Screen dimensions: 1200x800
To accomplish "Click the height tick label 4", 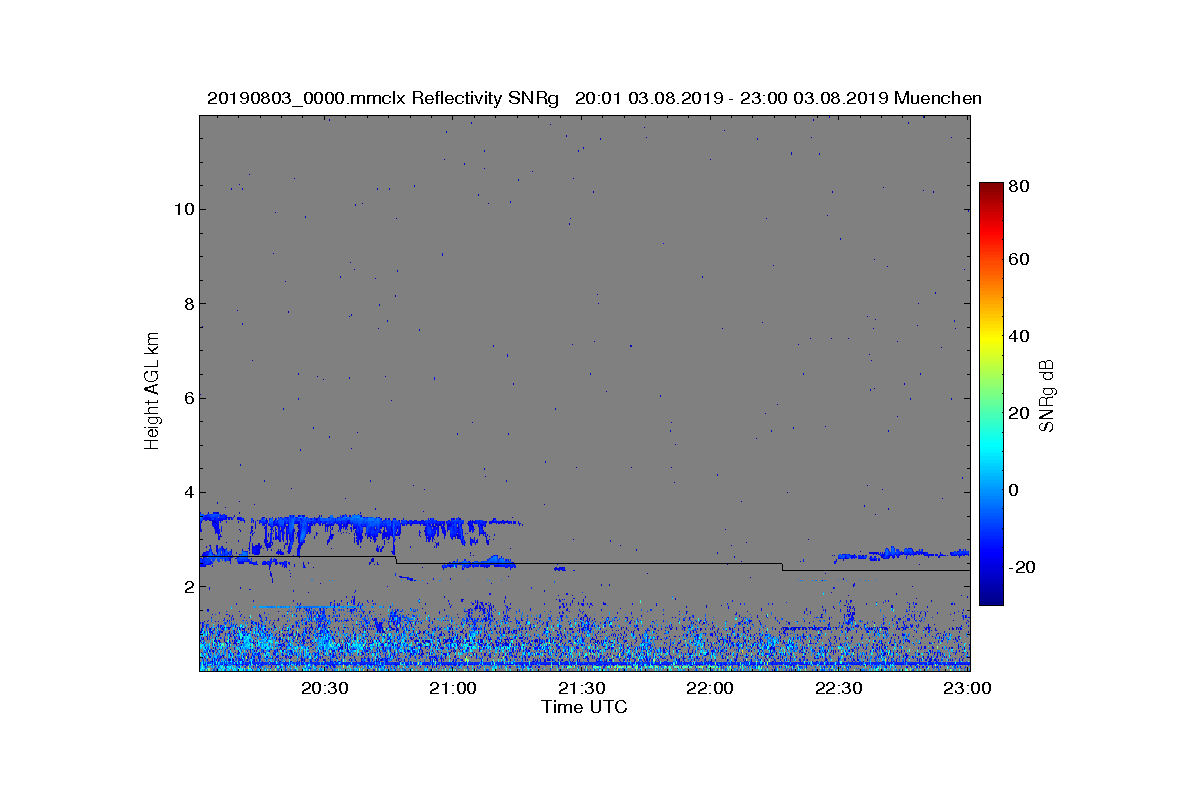I will tap(188, 492).
